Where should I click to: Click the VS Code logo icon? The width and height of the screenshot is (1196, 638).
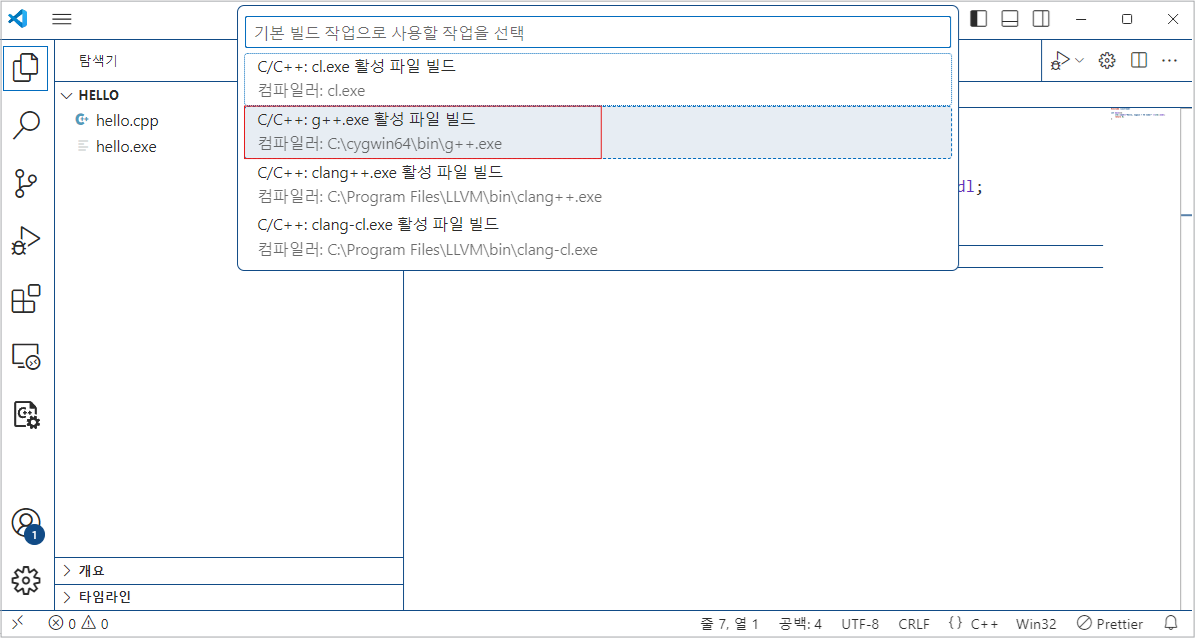(x=18, y=19)
